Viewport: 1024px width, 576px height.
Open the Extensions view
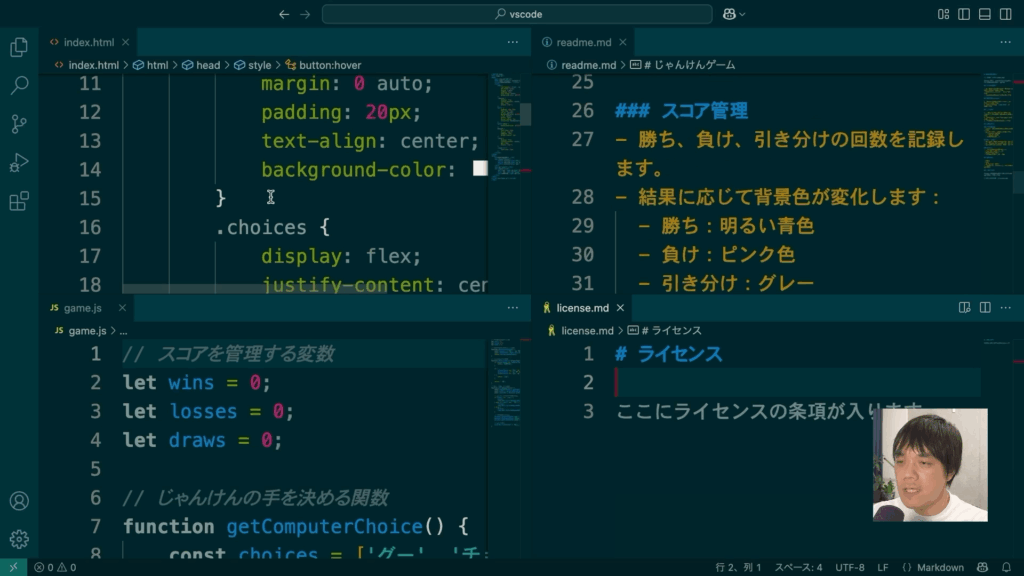point(18,202)
